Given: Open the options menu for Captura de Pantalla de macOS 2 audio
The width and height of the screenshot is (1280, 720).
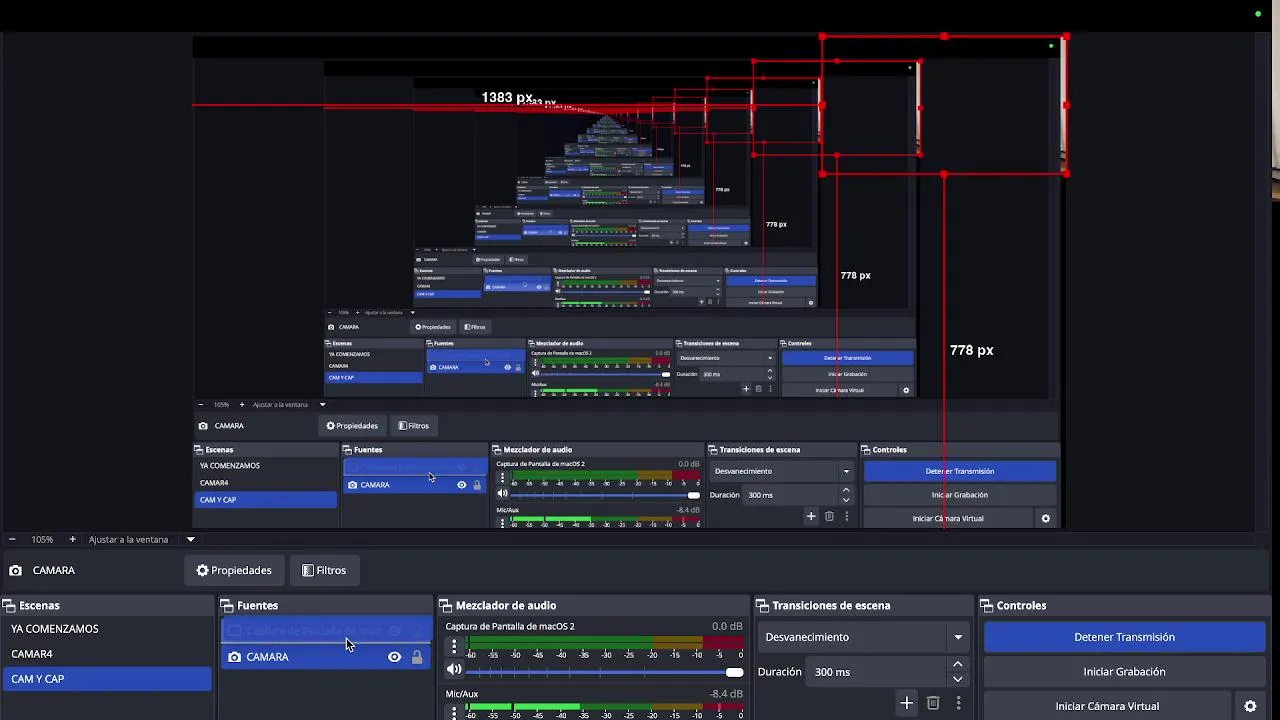Looking at the screenshot, I should pos(454,647).
